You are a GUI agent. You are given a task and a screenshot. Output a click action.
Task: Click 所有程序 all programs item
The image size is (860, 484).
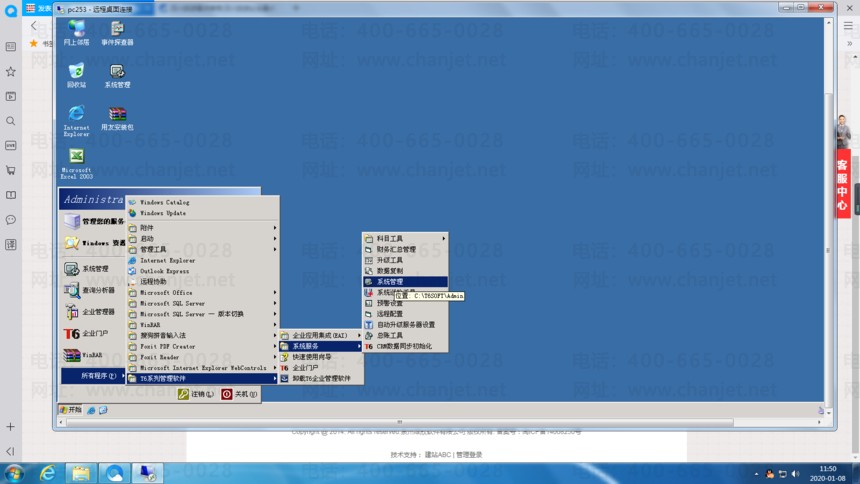click(93, 376)
